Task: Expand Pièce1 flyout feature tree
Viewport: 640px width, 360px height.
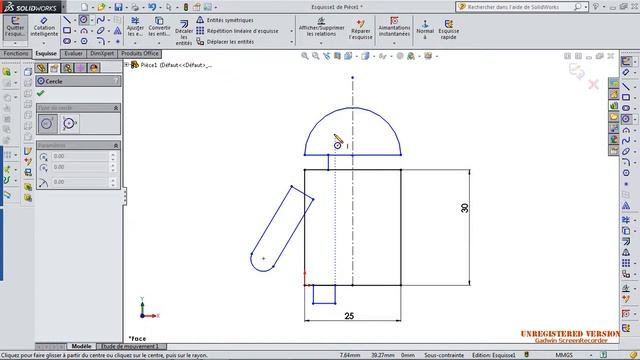Action: click(x=127, y=64)
